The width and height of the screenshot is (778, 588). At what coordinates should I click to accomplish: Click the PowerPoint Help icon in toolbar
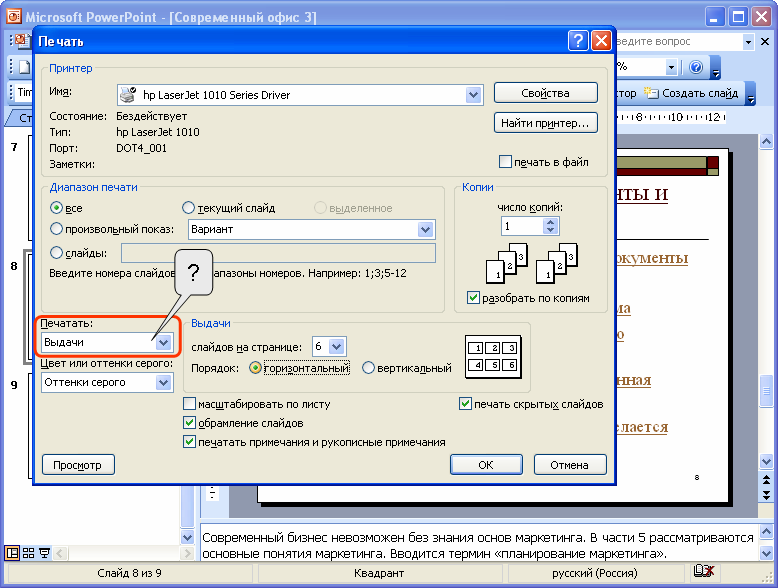click(x=696, y=67)
